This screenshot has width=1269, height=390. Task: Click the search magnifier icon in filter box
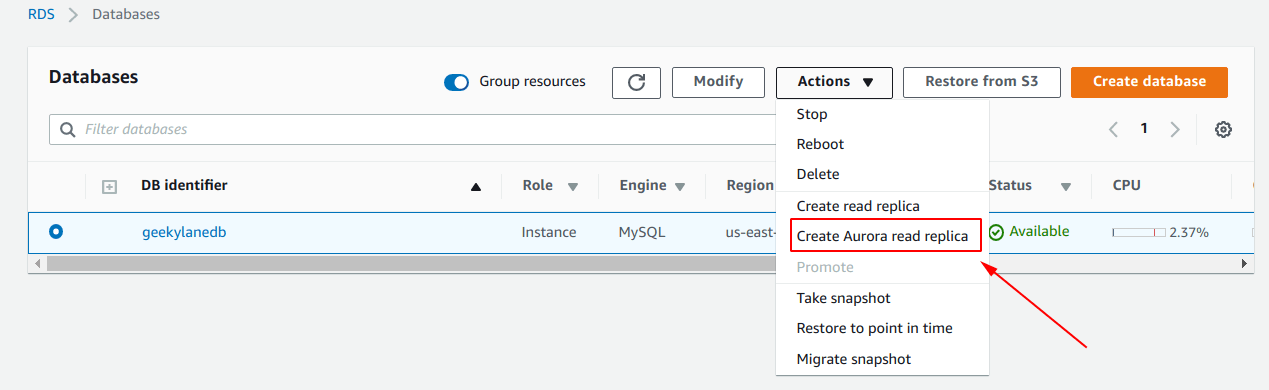[68, 129]
